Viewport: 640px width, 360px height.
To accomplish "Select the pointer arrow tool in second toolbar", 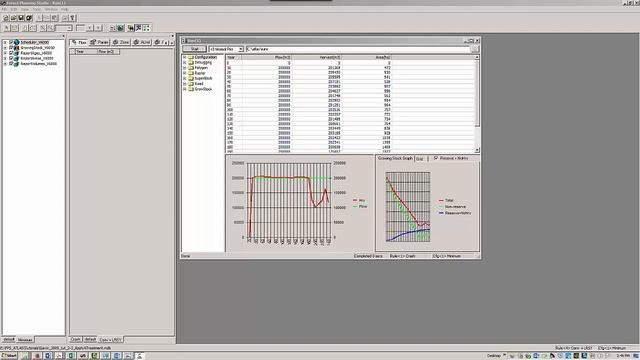I will (x=6, y=28).
